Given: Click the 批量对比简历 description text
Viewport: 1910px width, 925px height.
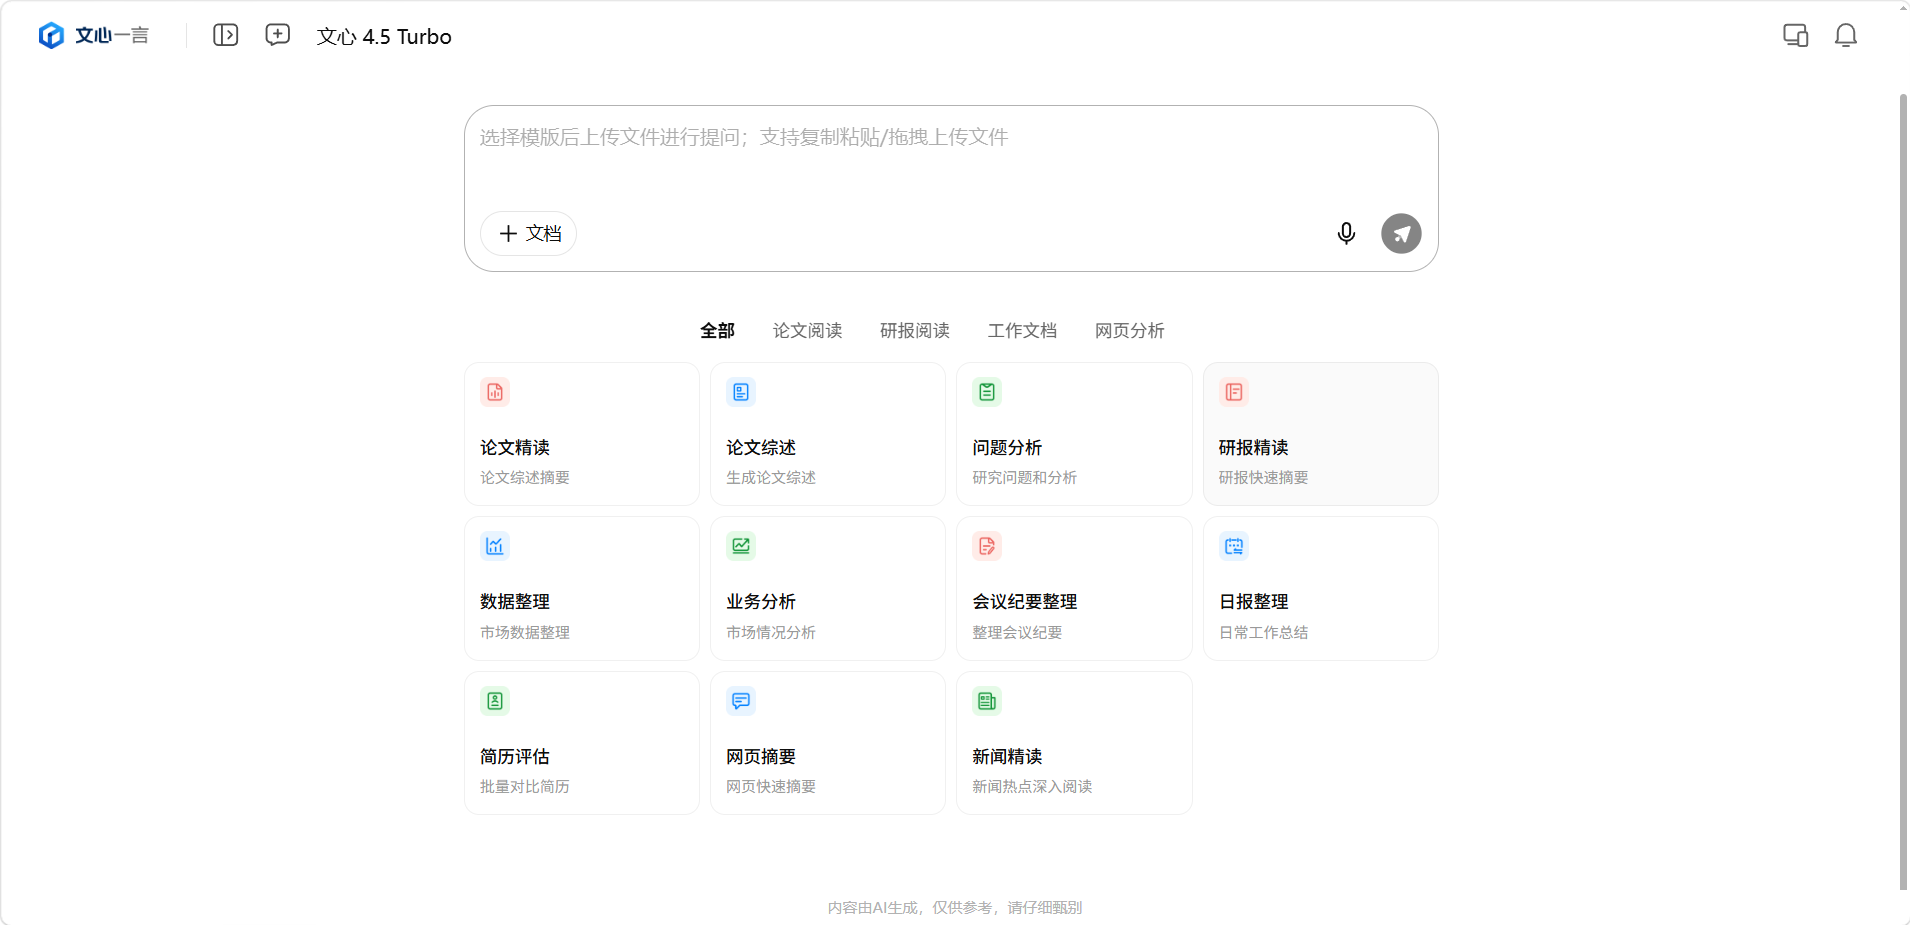Looking at the screenshot, I should tap(525, 787).
